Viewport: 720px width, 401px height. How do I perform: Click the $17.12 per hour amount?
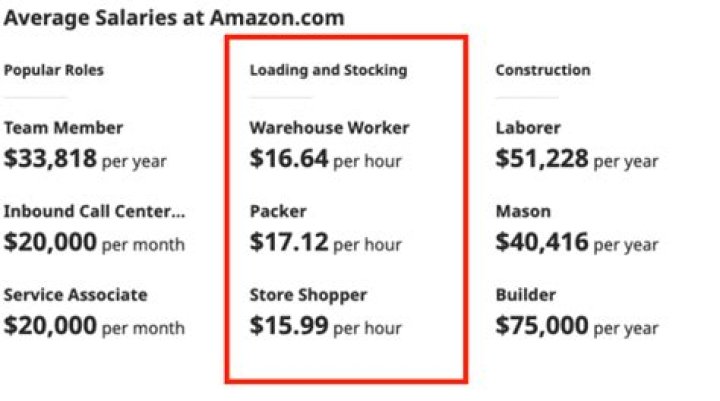[326, 243]
